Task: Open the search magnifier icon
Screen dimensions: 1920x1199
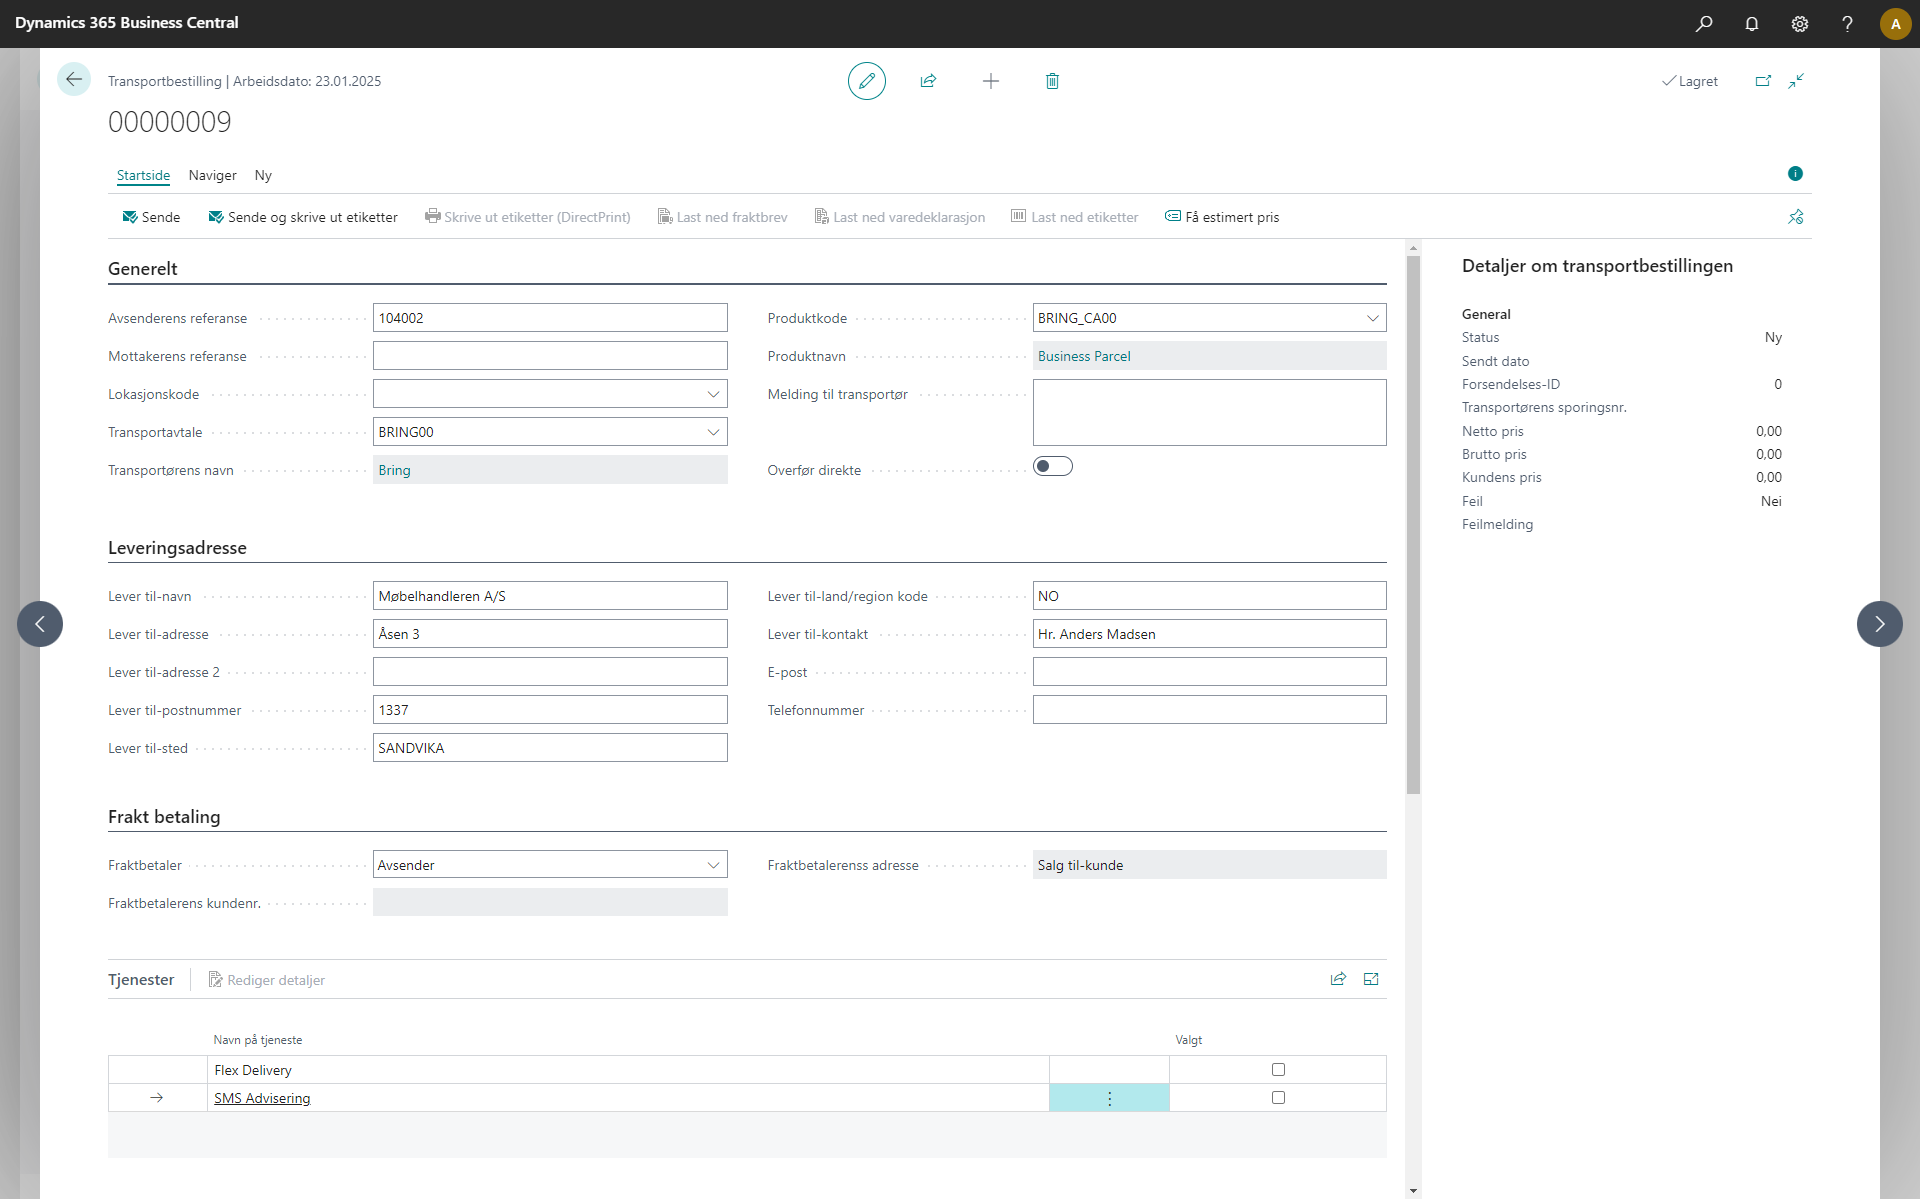Action: pyautogui.click(x=1703, y=23)
